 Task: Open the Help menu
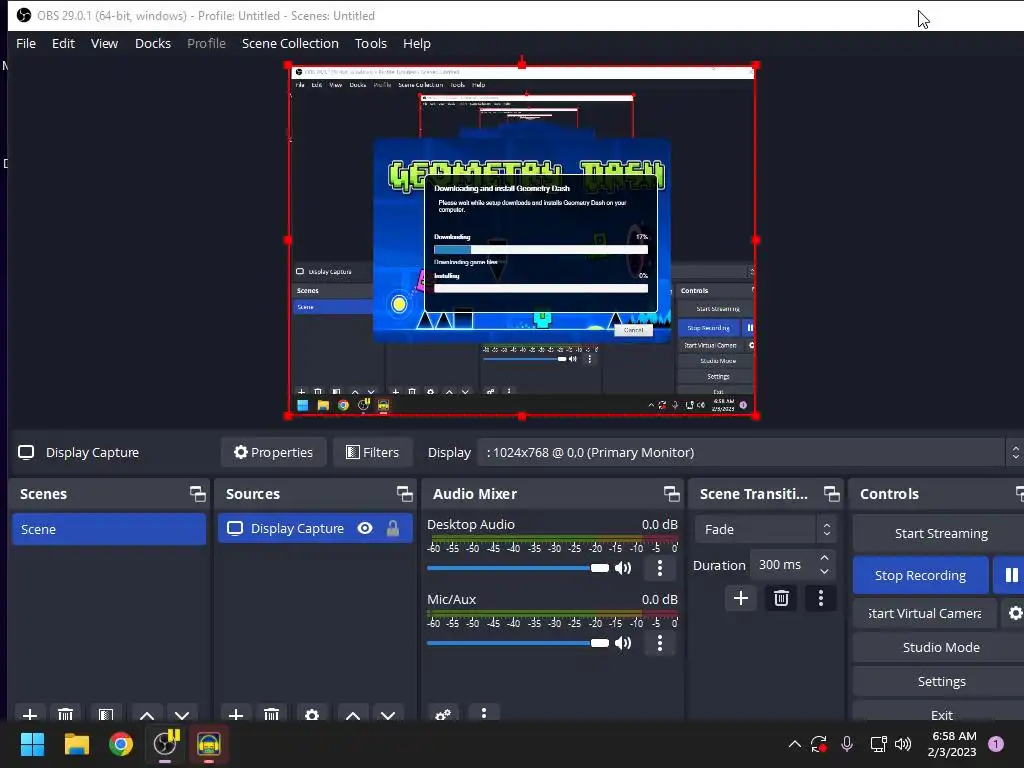tap(417, 43)
